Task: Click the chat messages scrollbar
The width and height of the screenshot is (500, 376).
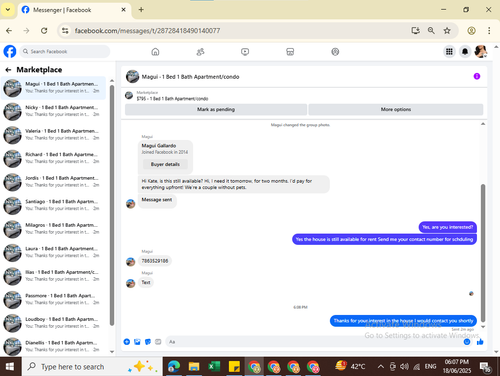Action: (483, 253)
